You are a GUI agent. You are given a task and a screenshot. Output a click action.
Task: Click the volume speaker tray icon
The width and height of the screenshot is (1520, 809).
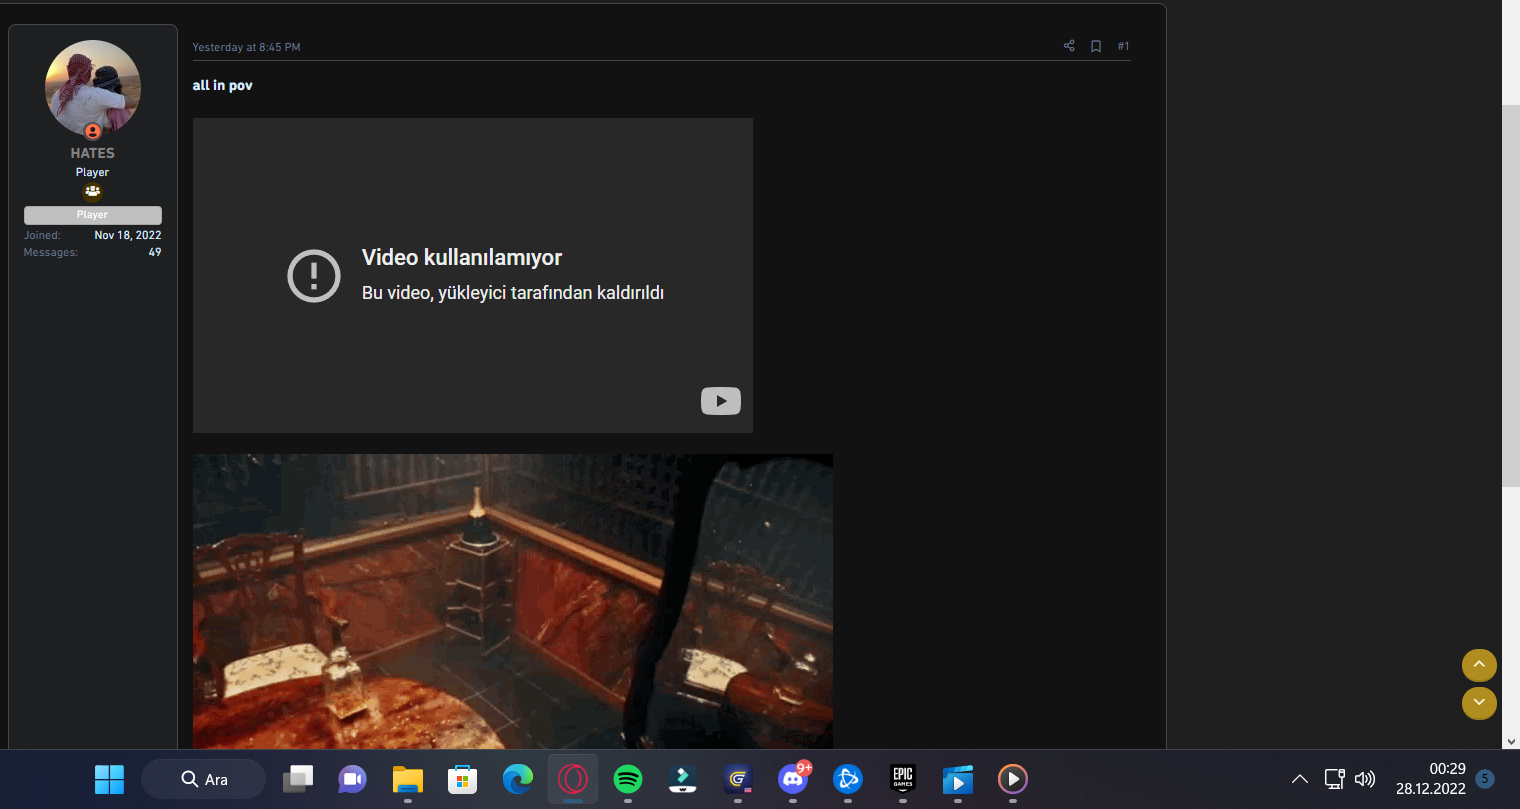click(1365, 779)
